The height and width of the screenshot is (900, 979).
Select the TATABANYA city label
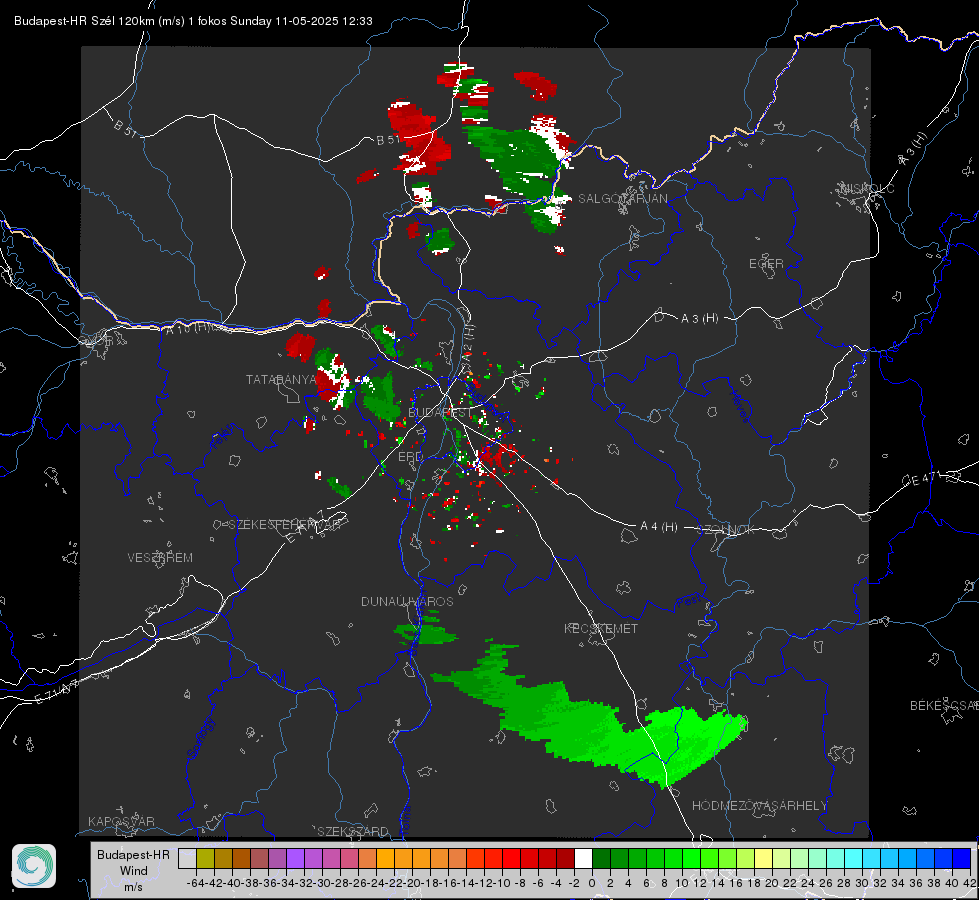(x=282, y=379)
